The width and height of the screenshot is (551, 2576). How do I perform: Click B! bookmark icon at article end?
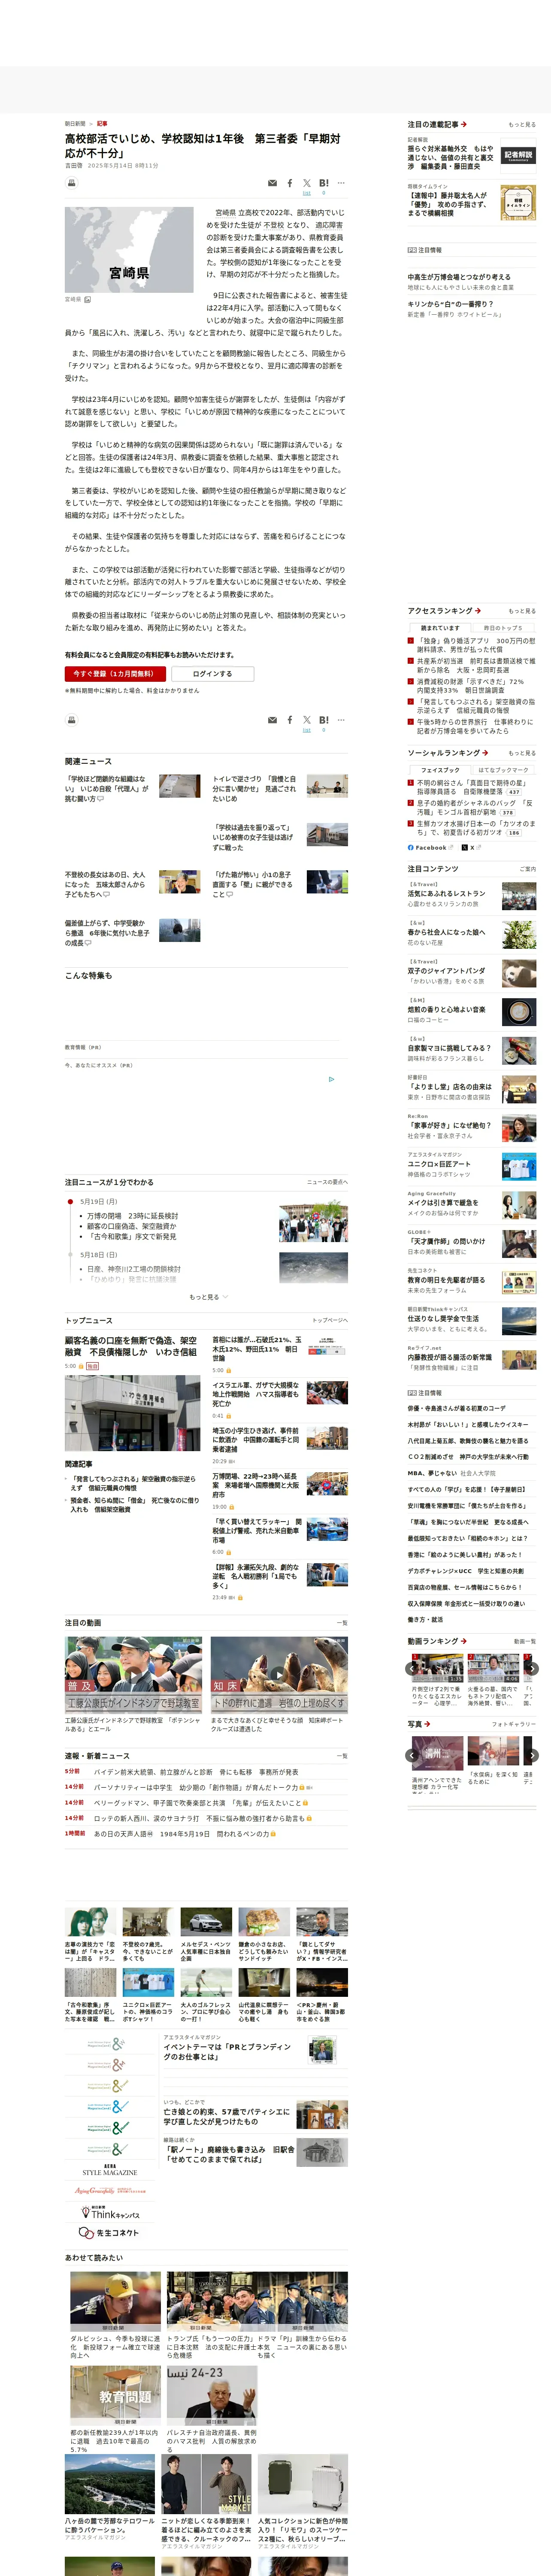point(324,720)
